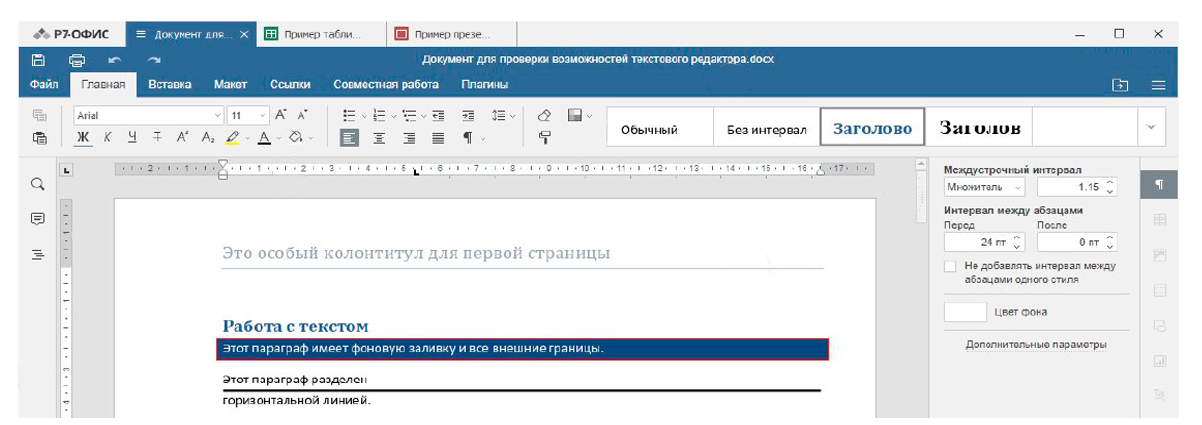This screenshot has width=1202, height=425.
Task: Expand the numbered list options
Action: (394, 115)
